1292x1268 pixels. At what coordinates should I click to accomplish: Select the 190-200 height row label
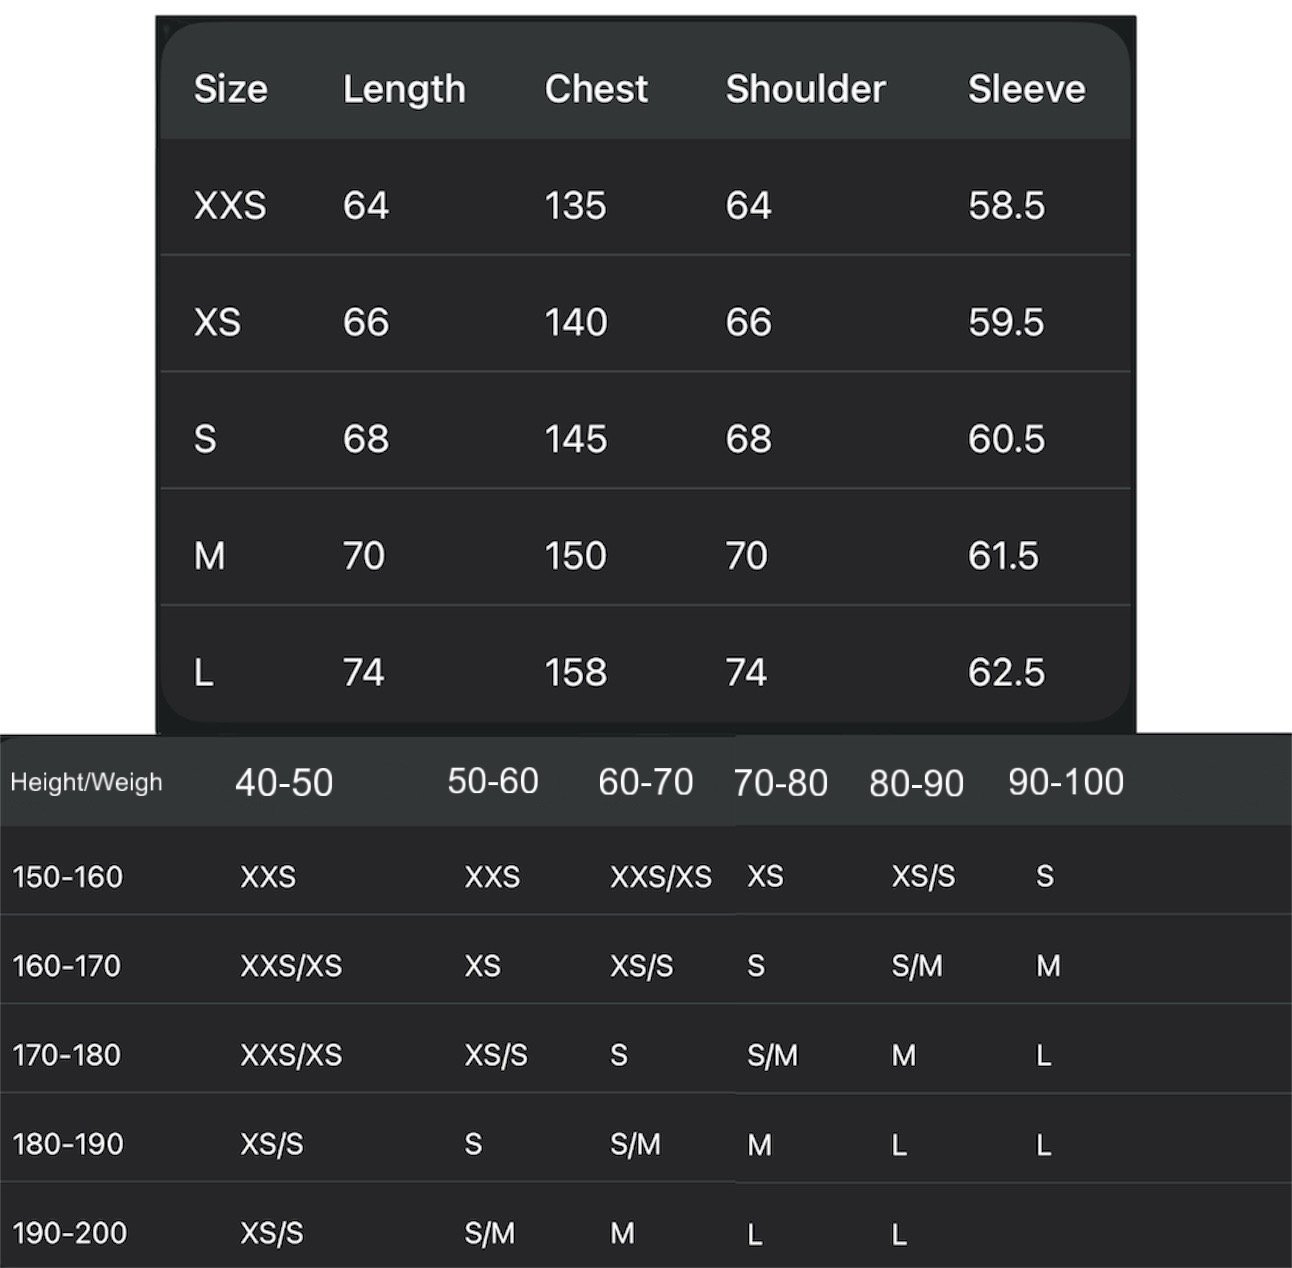69,1233
